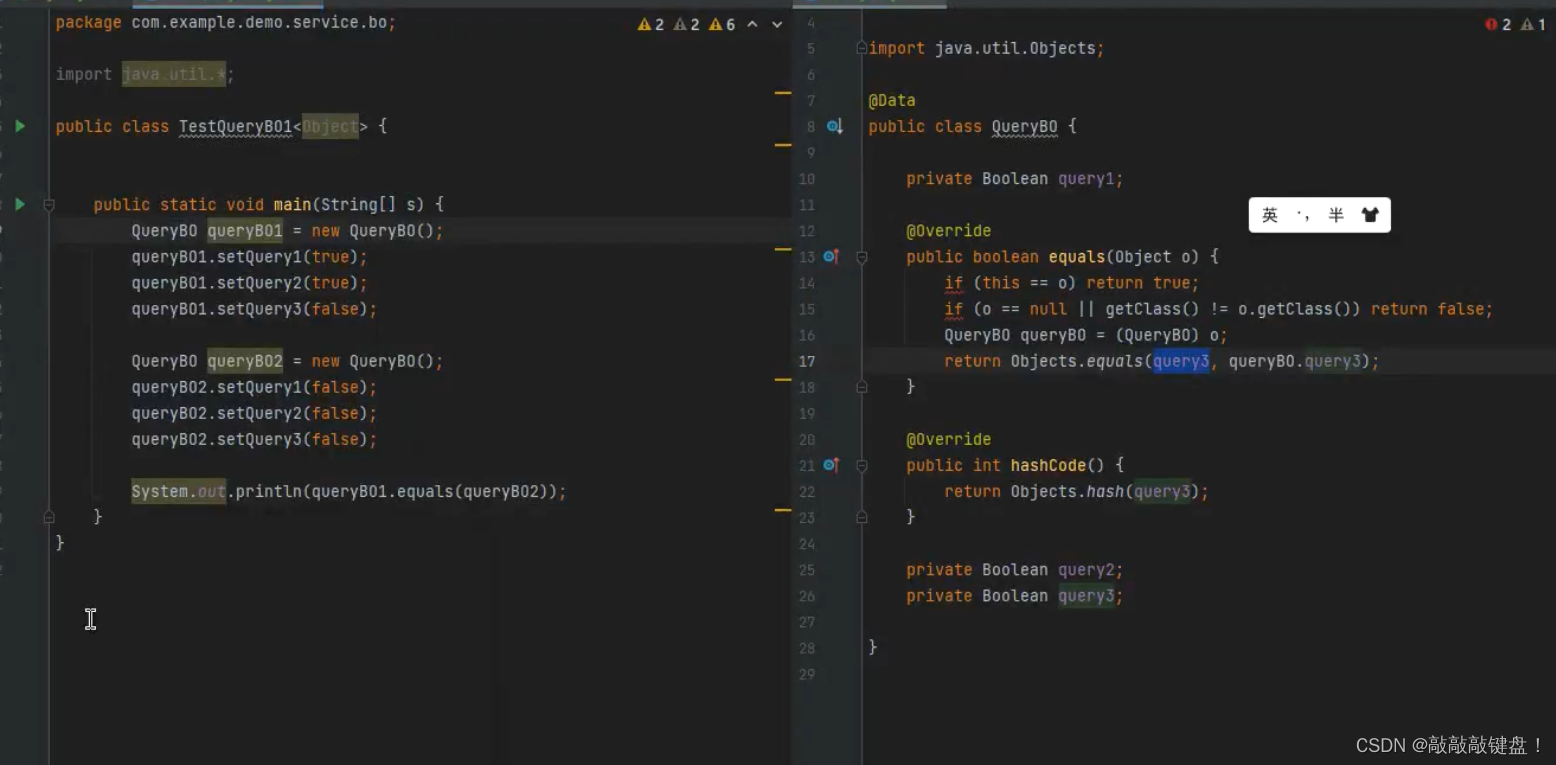Viewport: 1556px width, 765px height.
Task: Click the previous-warning up chevron
Action: (x=754, y=24)
